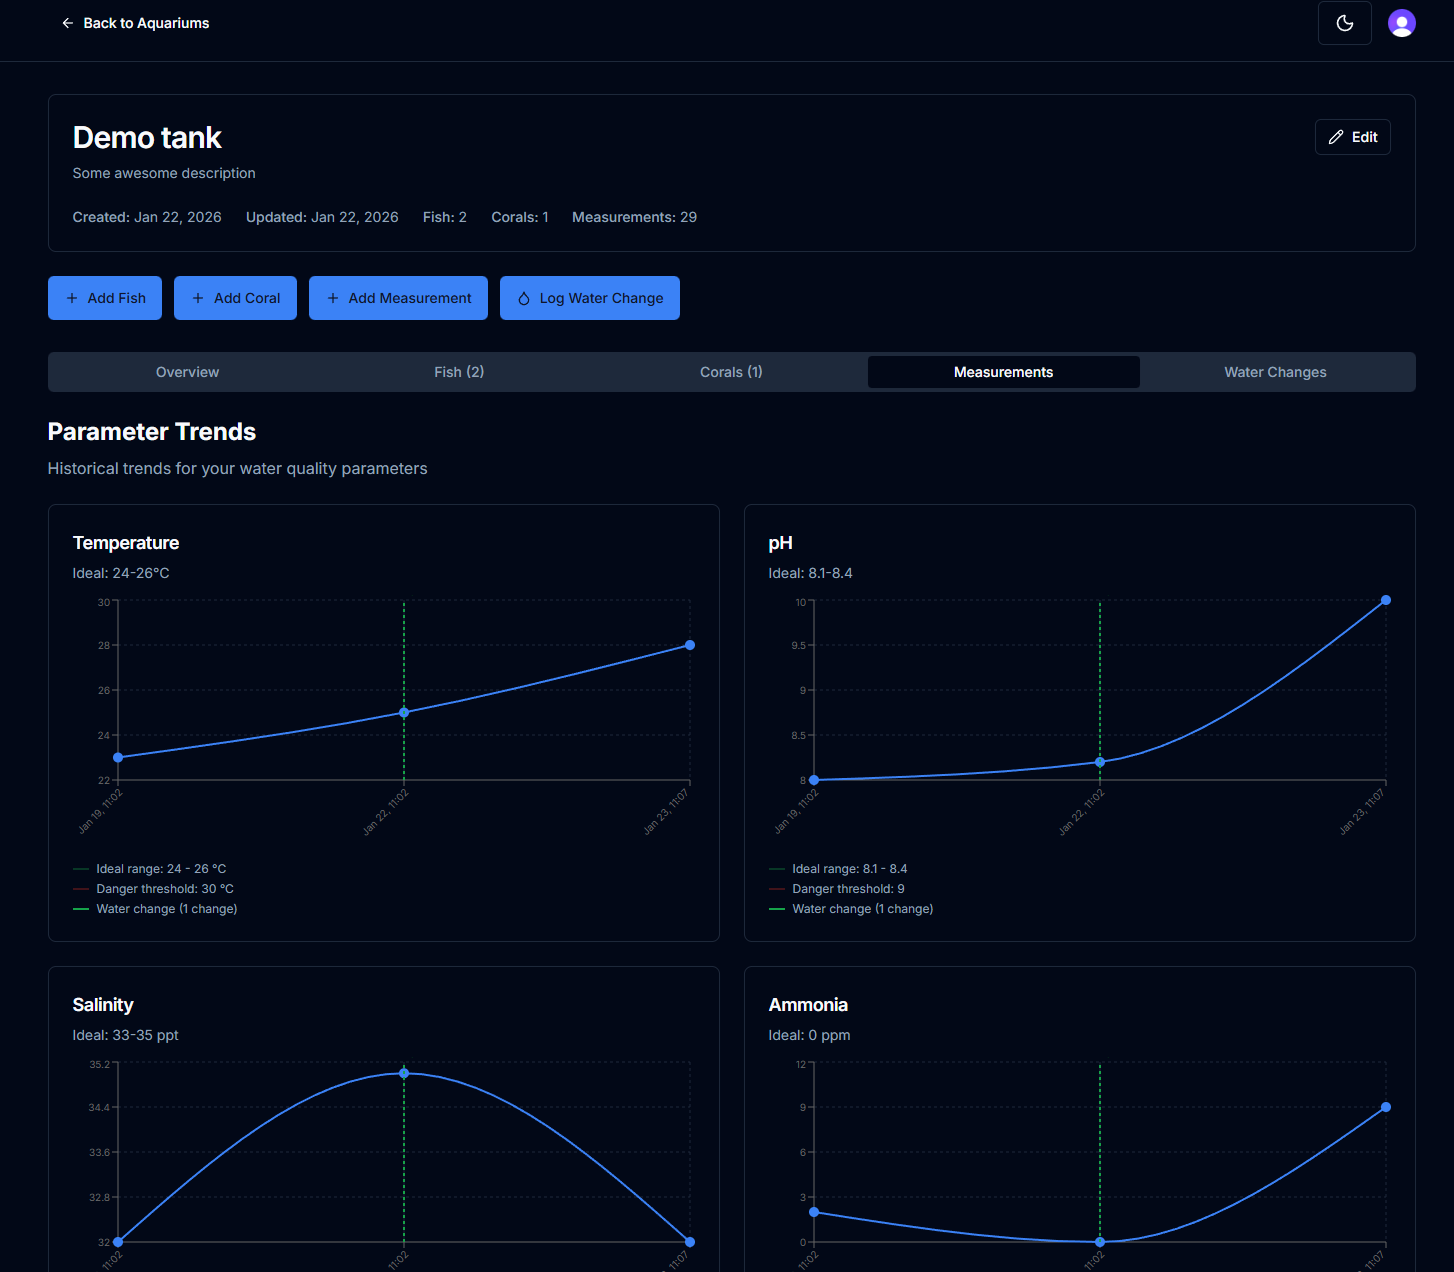
Task: Click the back arrow icon
Action: click(67, 23)
